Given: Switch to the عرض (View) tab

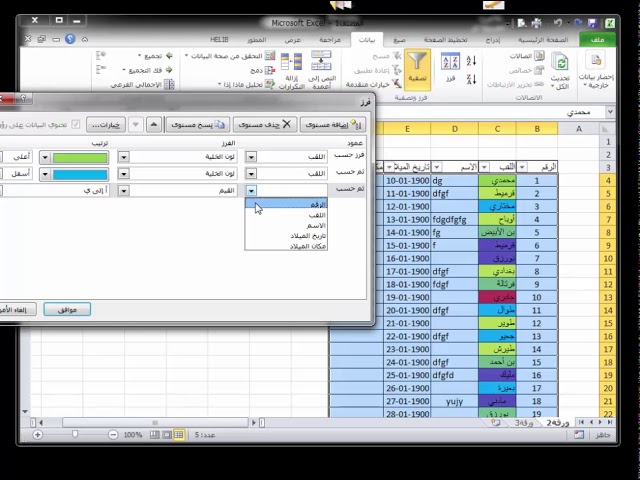Looking at the screenshot, I should 292,40.
